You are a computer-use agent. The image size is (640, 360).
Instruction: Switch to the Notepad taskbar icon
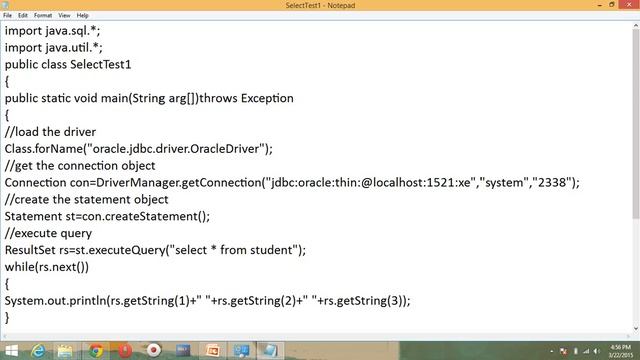point(270,351)
